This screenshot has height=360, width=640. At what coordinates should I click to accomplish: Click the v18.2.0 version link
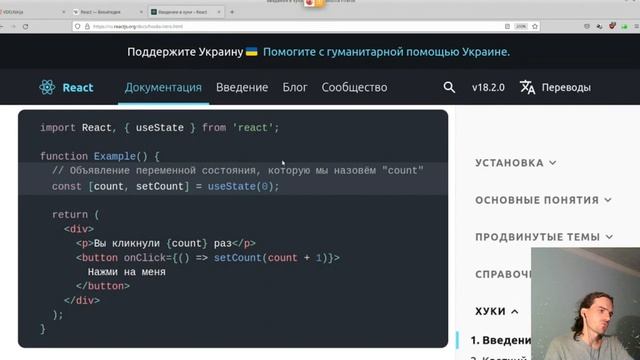click(x=488, y=87)
